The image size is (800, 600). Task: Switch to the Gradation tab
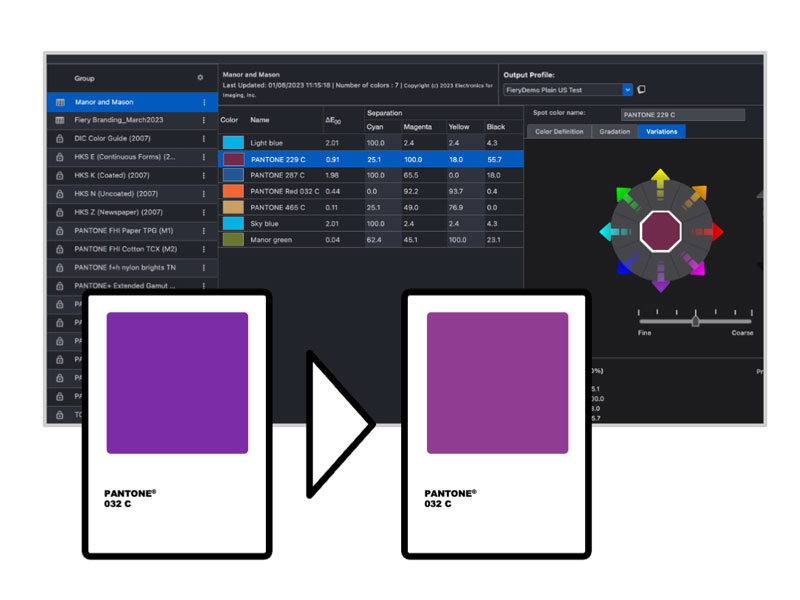point(614,132)
